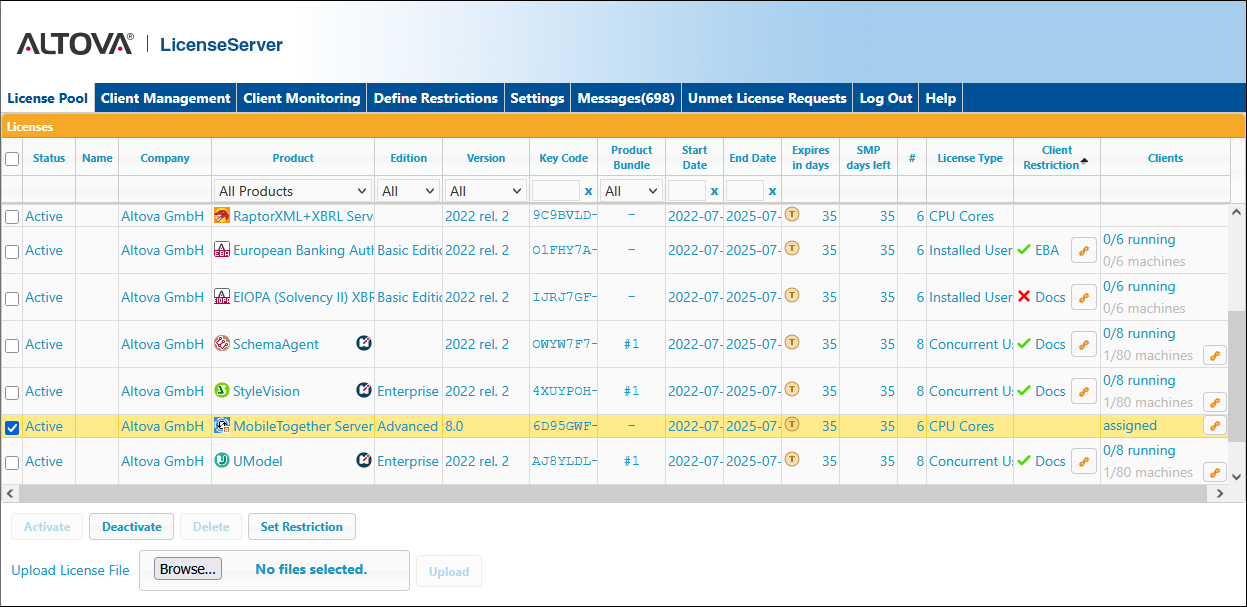Click the red X restriction icon in the EIOPA row
The height and width of the screenshot is (607, 1247).
pyautogui.click(x=1024, y=297)
